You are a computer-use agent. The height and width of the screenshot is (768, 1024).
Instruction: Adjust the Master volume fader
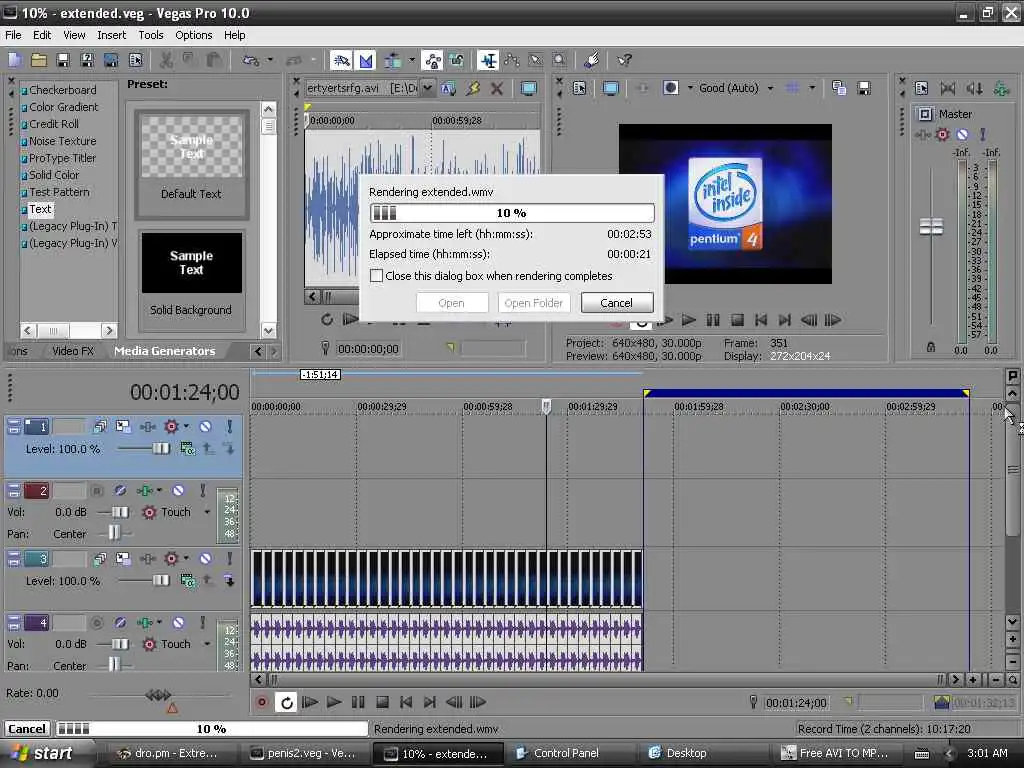coord(931,227)
